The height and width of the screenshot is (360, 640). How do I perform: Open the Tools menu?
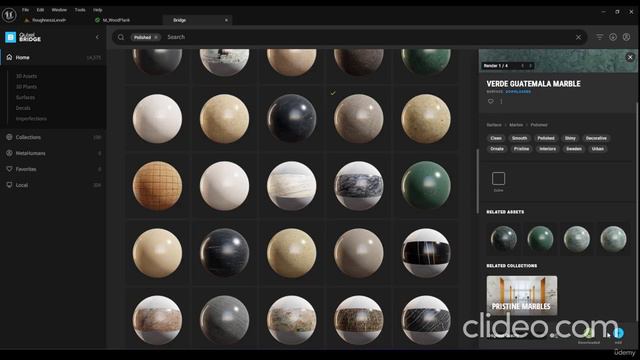coord(80,9)
